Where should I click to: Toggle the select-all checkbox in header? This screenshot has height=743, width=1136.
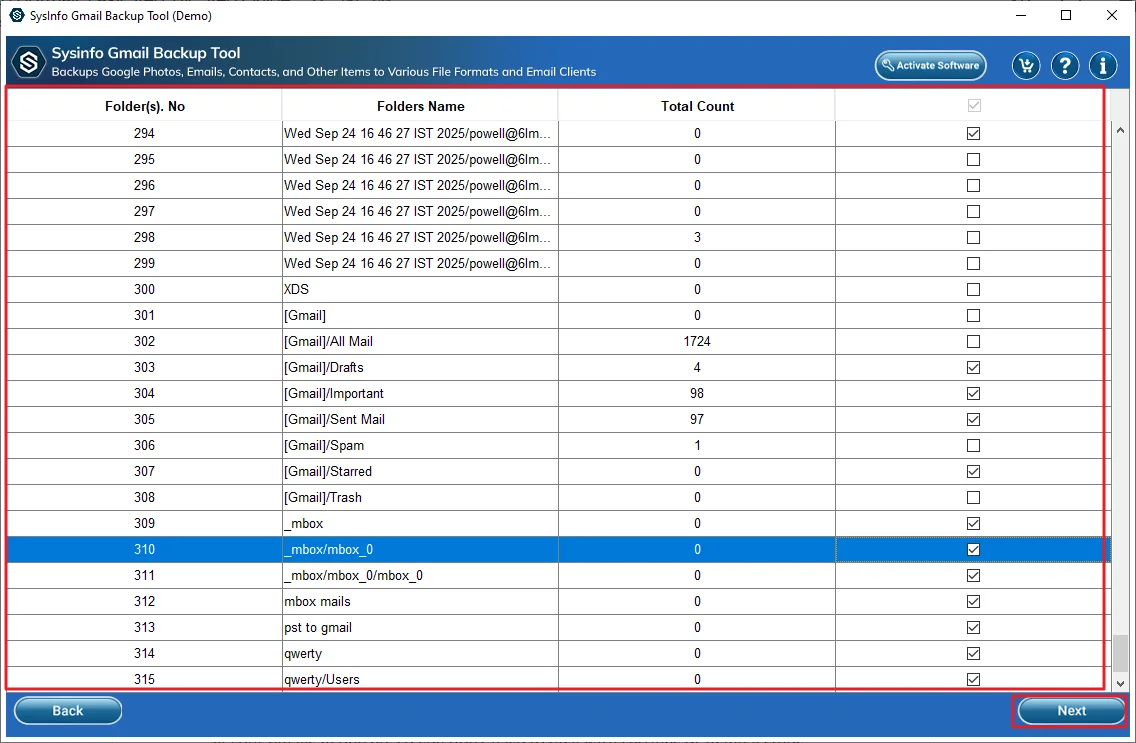tap(973, 106)
